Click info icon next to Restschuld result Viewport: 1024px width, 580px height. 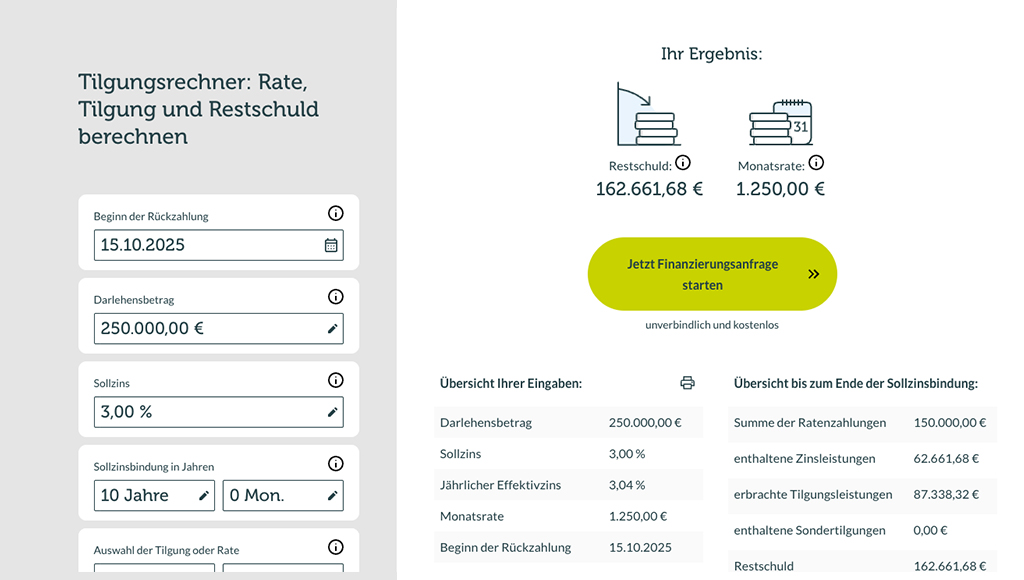point(683,163)
